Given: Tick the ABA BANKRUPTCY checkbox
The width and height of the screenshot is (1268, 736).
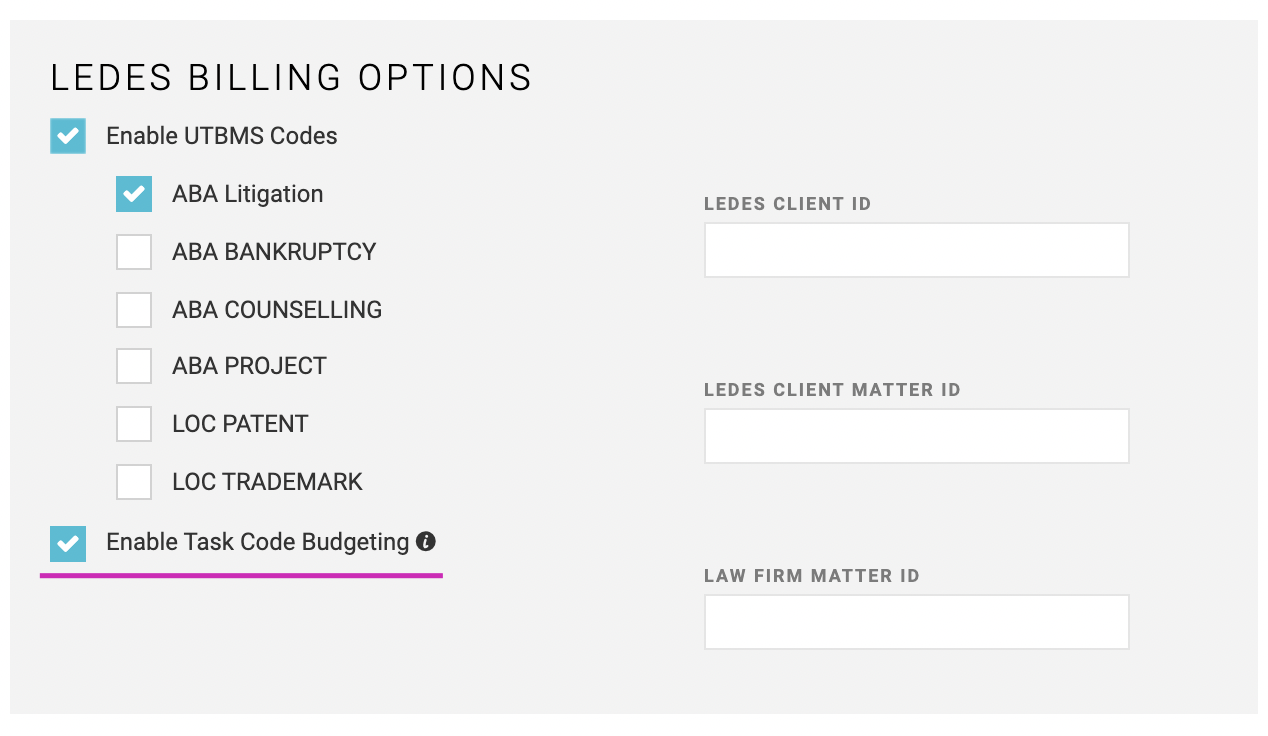Looking at the screenshot, I should (134, 252).
